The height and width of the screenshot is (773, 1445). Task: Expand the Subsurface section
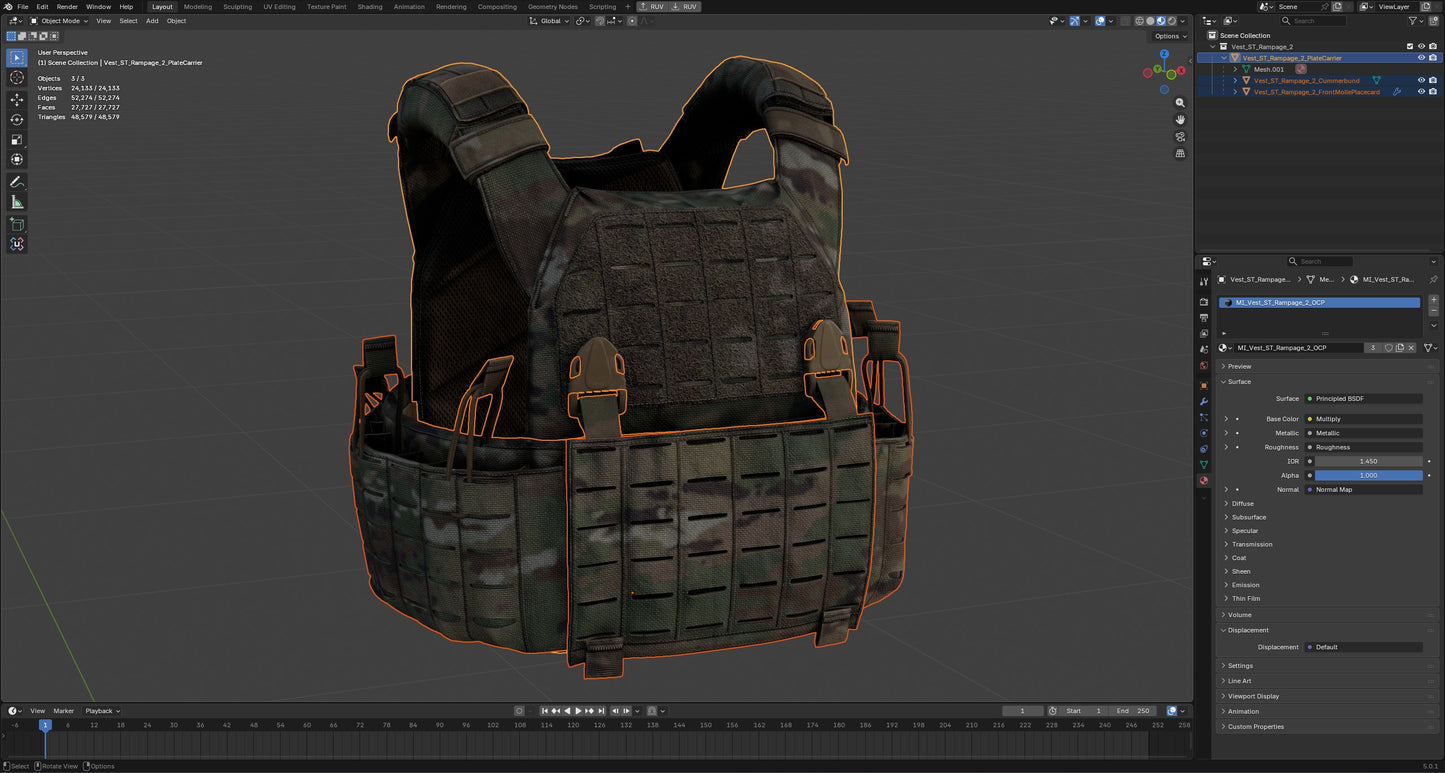coord(1249,517)
